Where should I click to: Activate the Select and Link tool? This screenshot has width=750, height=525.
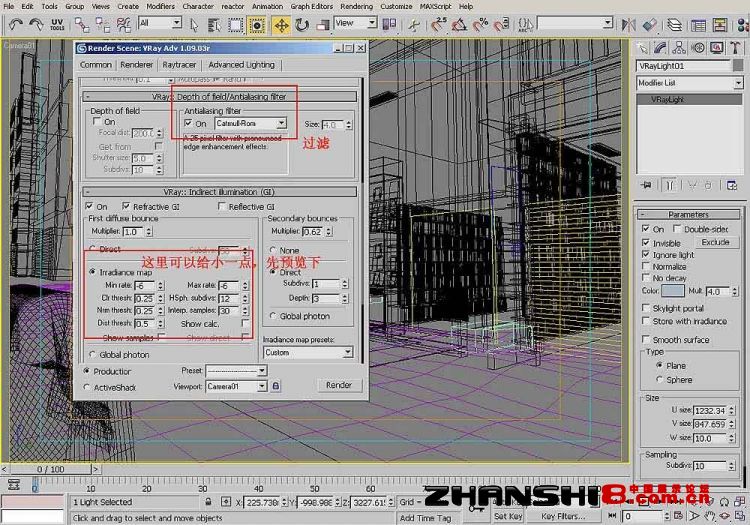click(x=82, y=24)
